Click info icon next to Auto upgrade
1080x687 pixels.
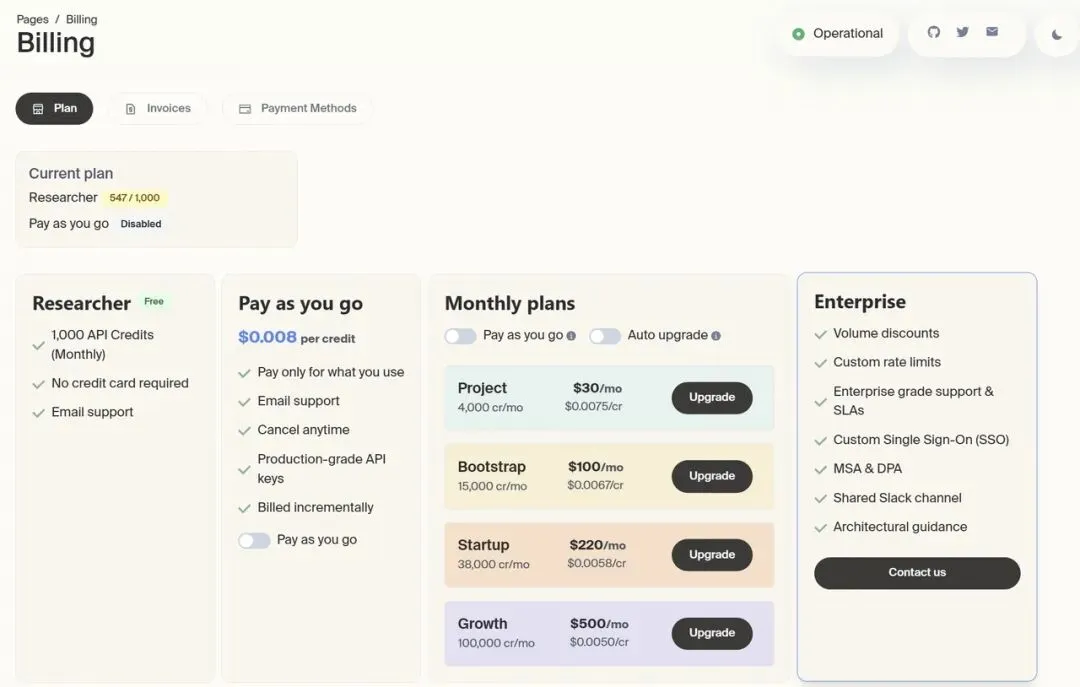(x=716, y=336)
